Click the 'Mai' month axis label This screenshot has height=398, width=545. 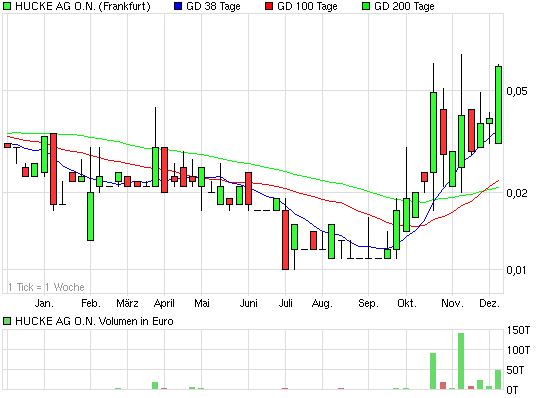click(x=202, y=303)
